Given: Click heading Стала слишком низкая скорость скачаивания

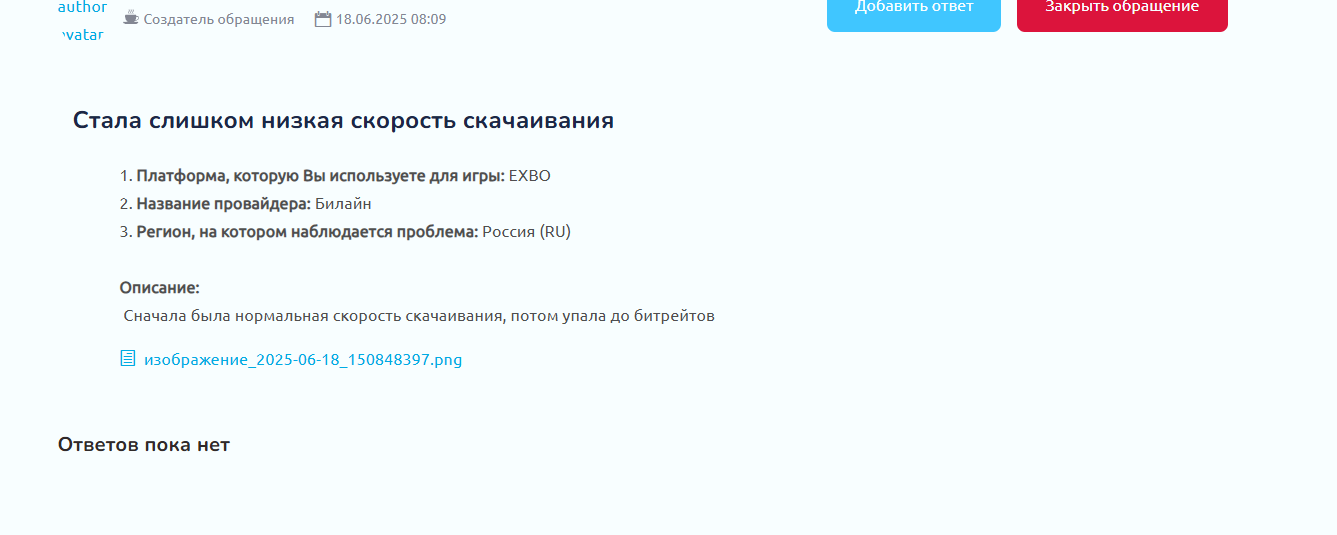Looking at the screenshot, I should 343,121.
